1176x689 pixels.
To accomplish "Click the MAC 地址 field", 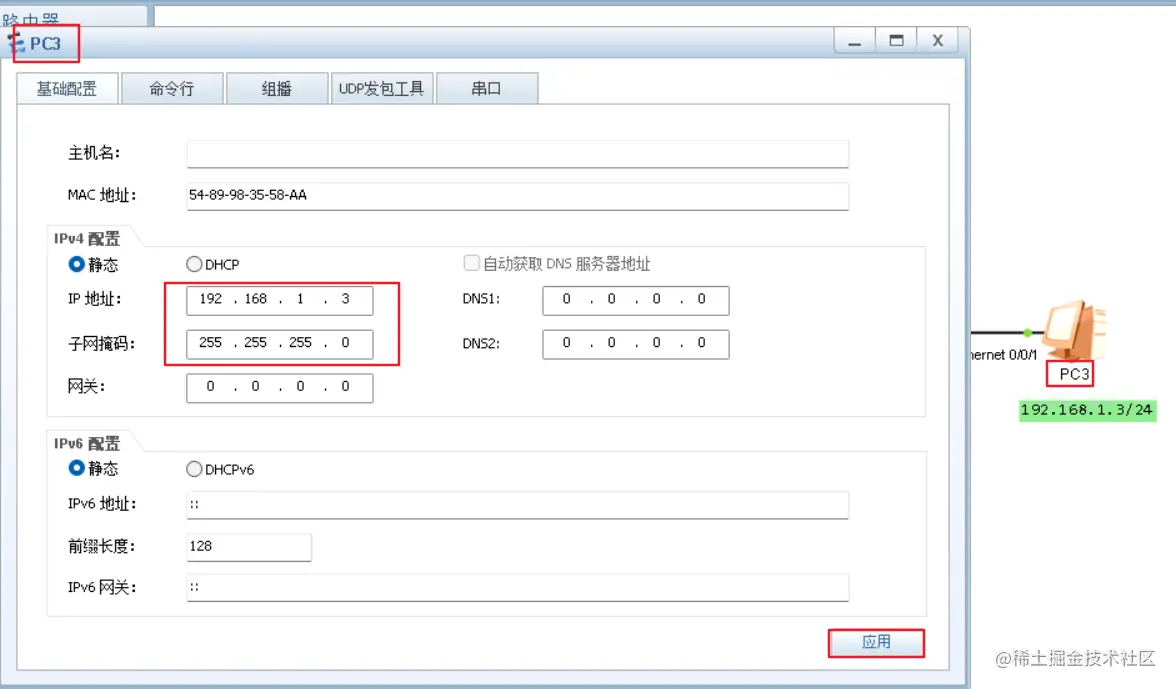I will tap(518, 196).
